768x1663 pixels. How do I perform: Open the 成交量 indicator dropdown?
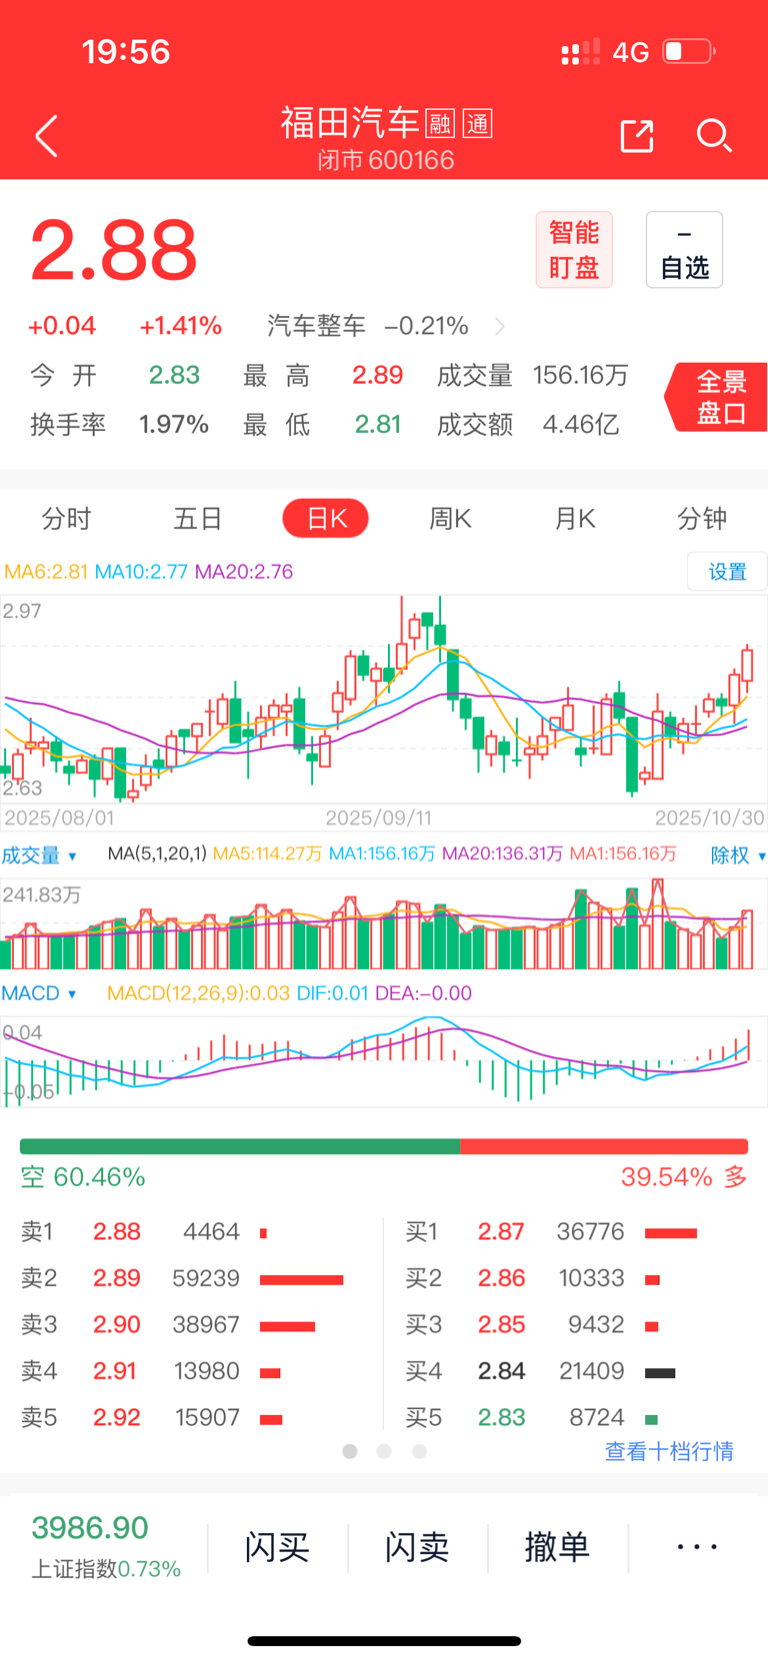[x=40, y=855]
